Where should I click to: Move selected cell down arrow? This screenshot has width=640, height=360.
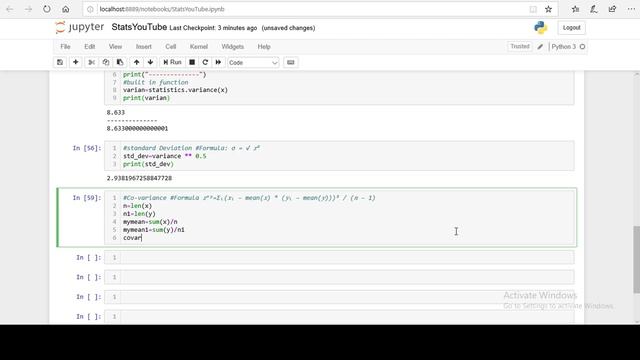[x=151, y=62]
